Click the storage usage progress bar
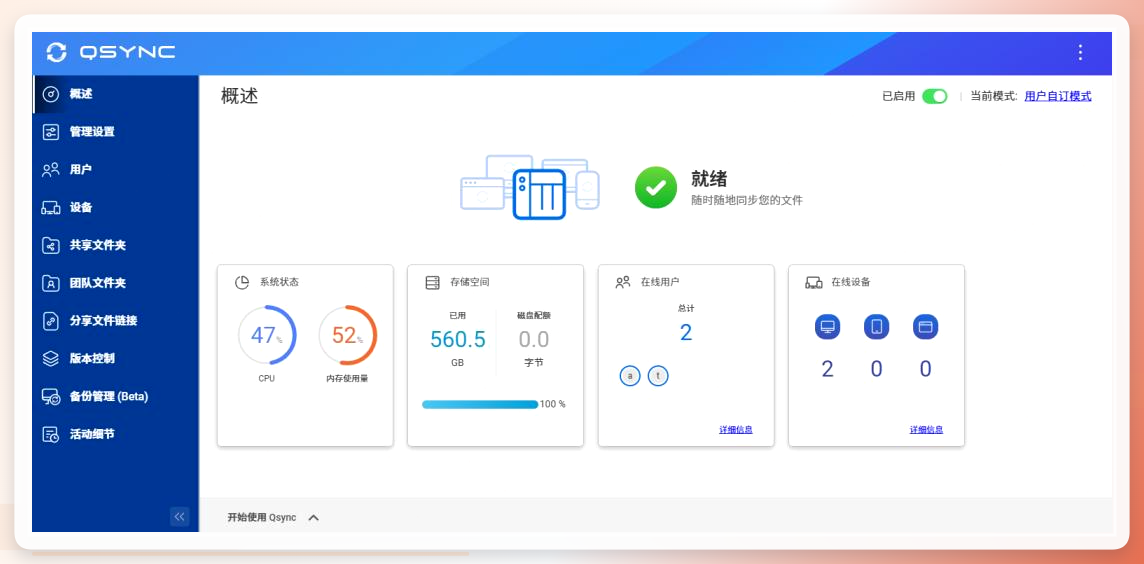This screenshot has width=1144, height=564. 480,404
